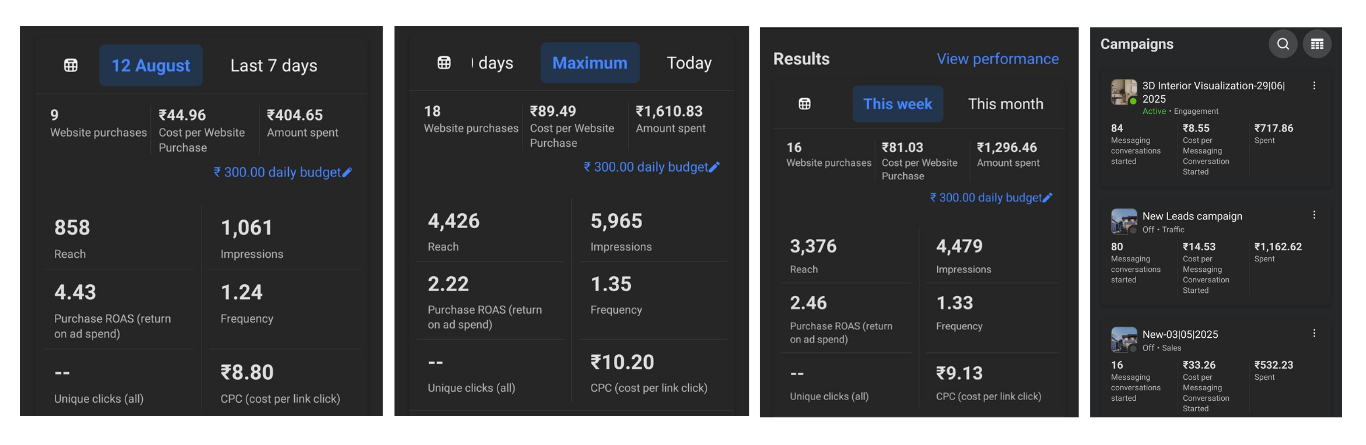1366x445 pixels.
Task: Switch to the Last 7 days tab
Action: tap(273, 66)
